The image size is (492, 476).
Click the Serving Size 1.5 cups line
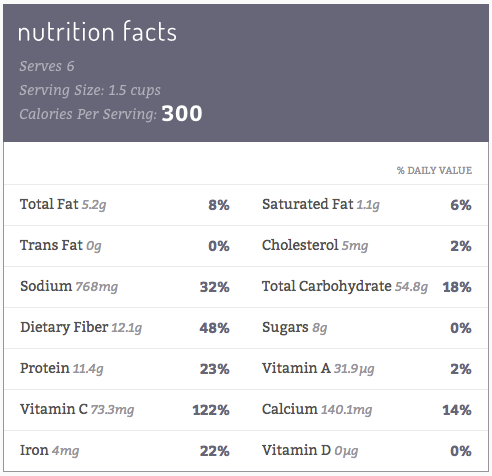(x=90, y=90)
